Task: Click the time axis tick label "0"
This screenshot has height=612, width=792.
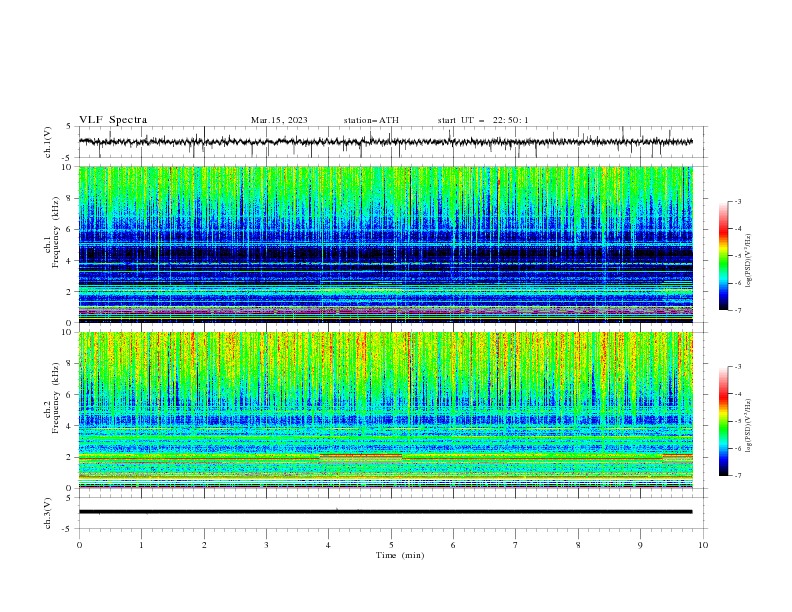Action: pos(79,545)
